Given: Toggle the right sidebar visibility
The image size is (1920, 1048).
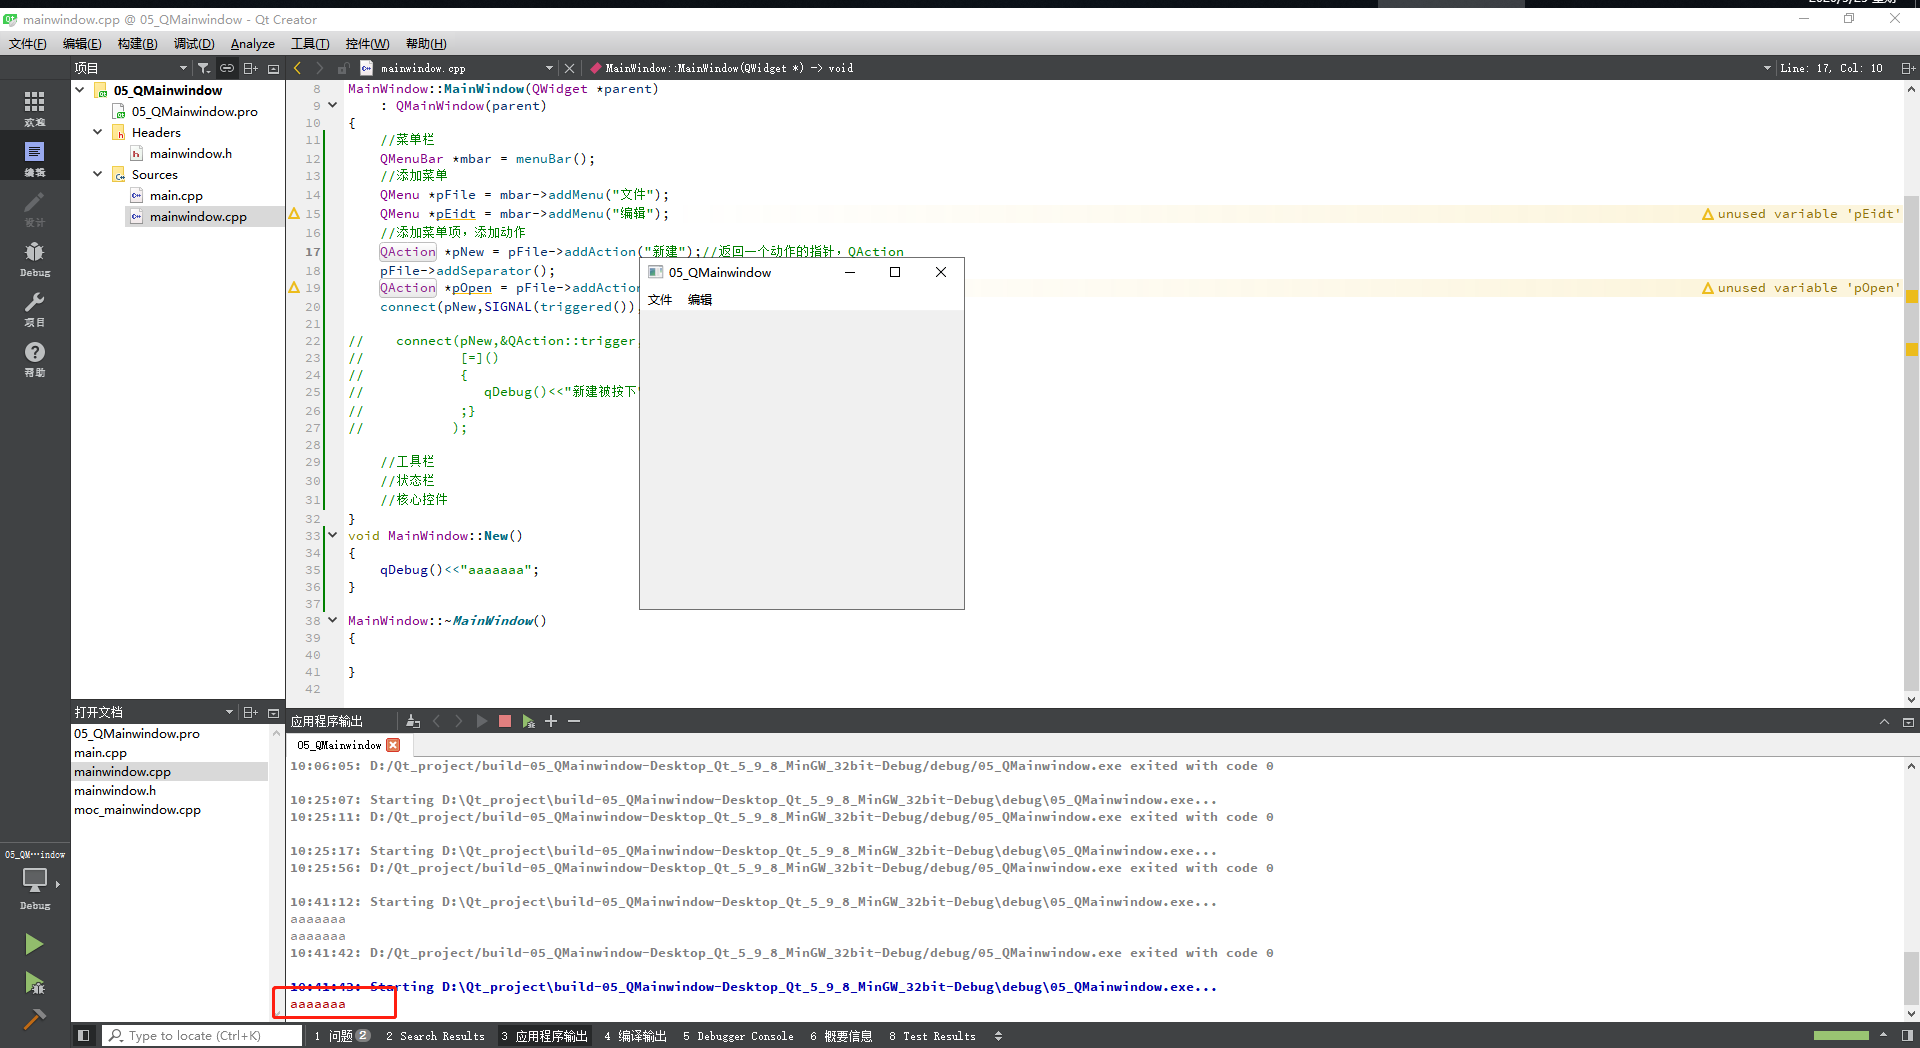Looking at the screenshot, I should pyautogui.click(x=1907, y=1036).
